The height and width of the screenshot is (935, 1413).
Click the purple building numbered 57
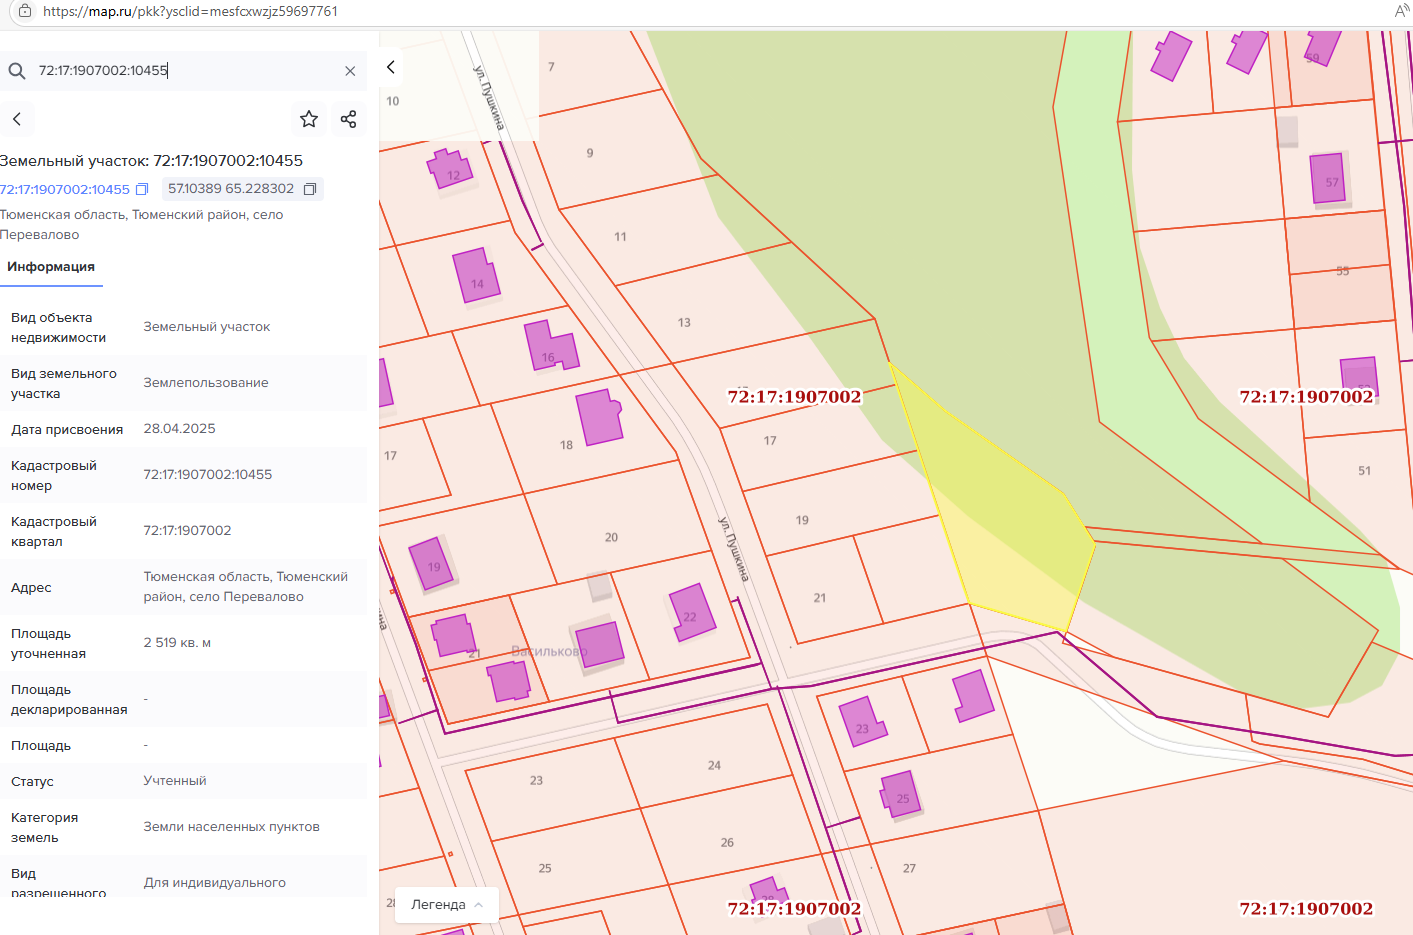point(1328,178)
